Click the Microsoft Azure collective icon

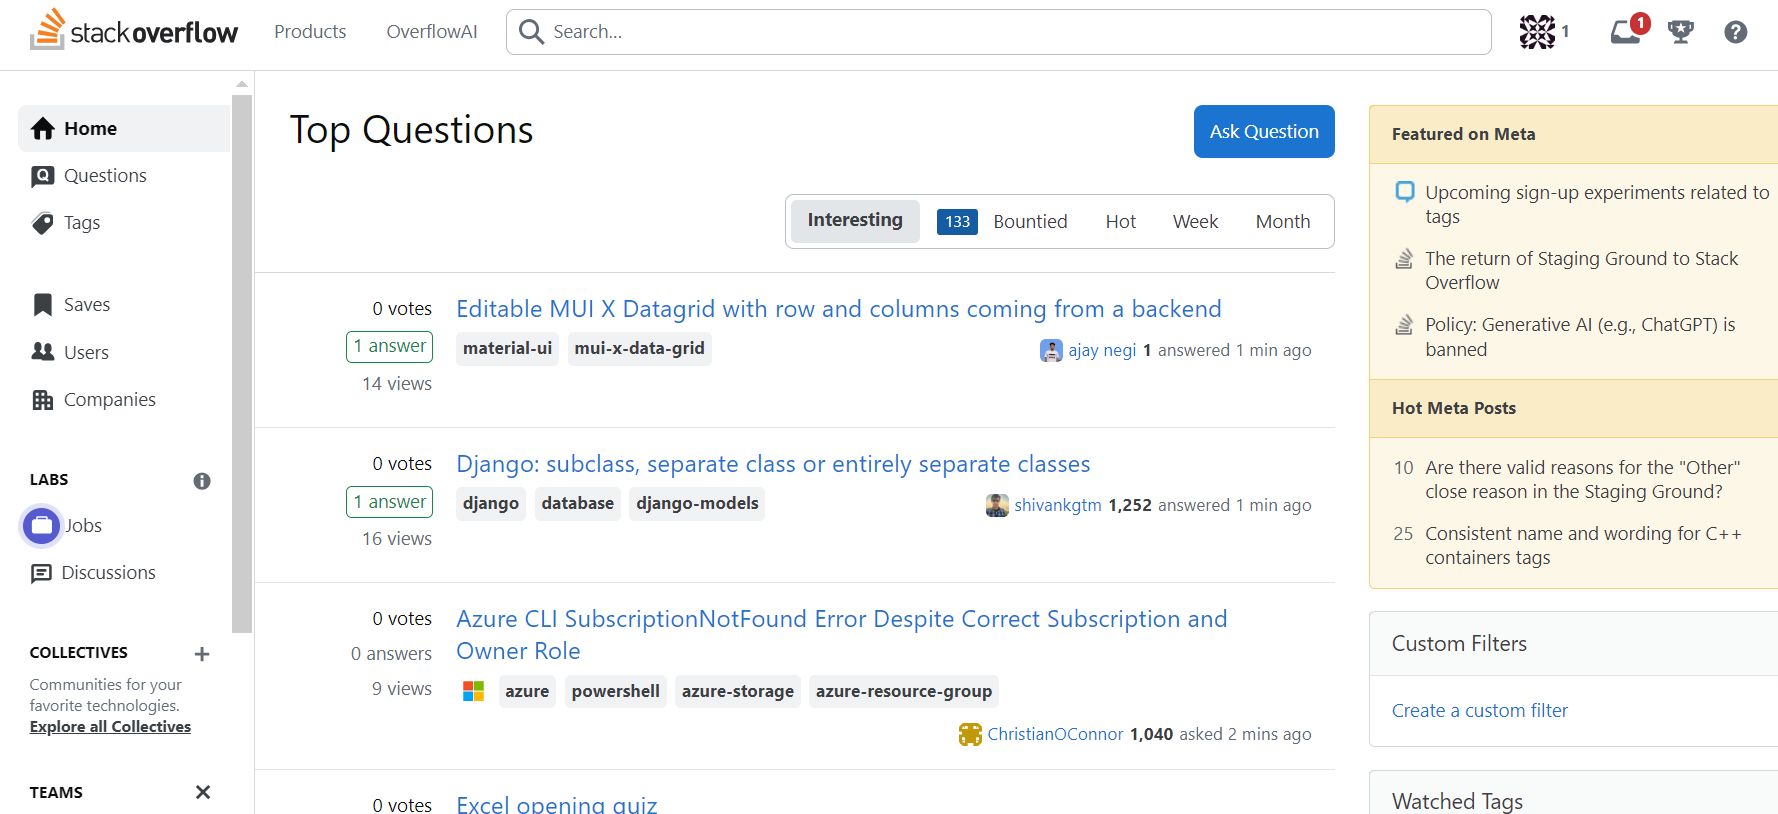click(473, 691)
